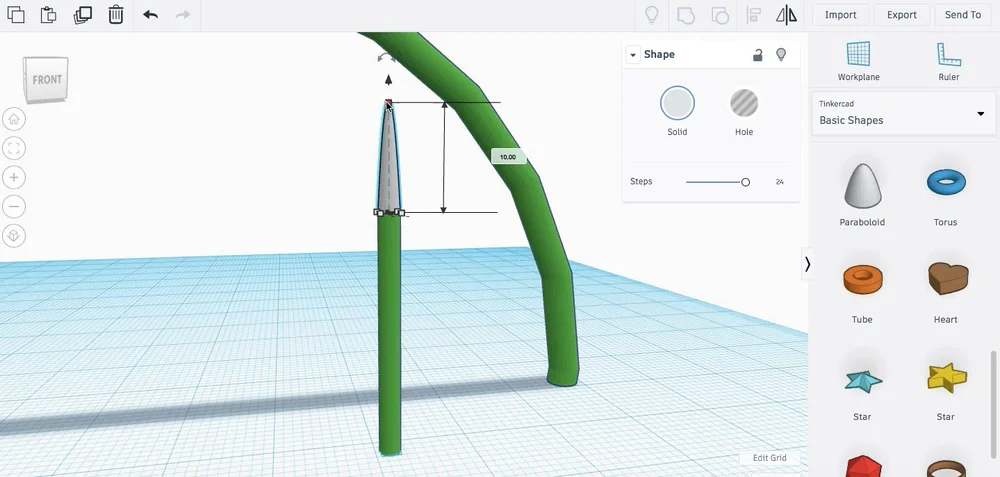Click the Duplicate and repeat icon
Screen dimensions: 1000x477
click(x=82, y=15)
